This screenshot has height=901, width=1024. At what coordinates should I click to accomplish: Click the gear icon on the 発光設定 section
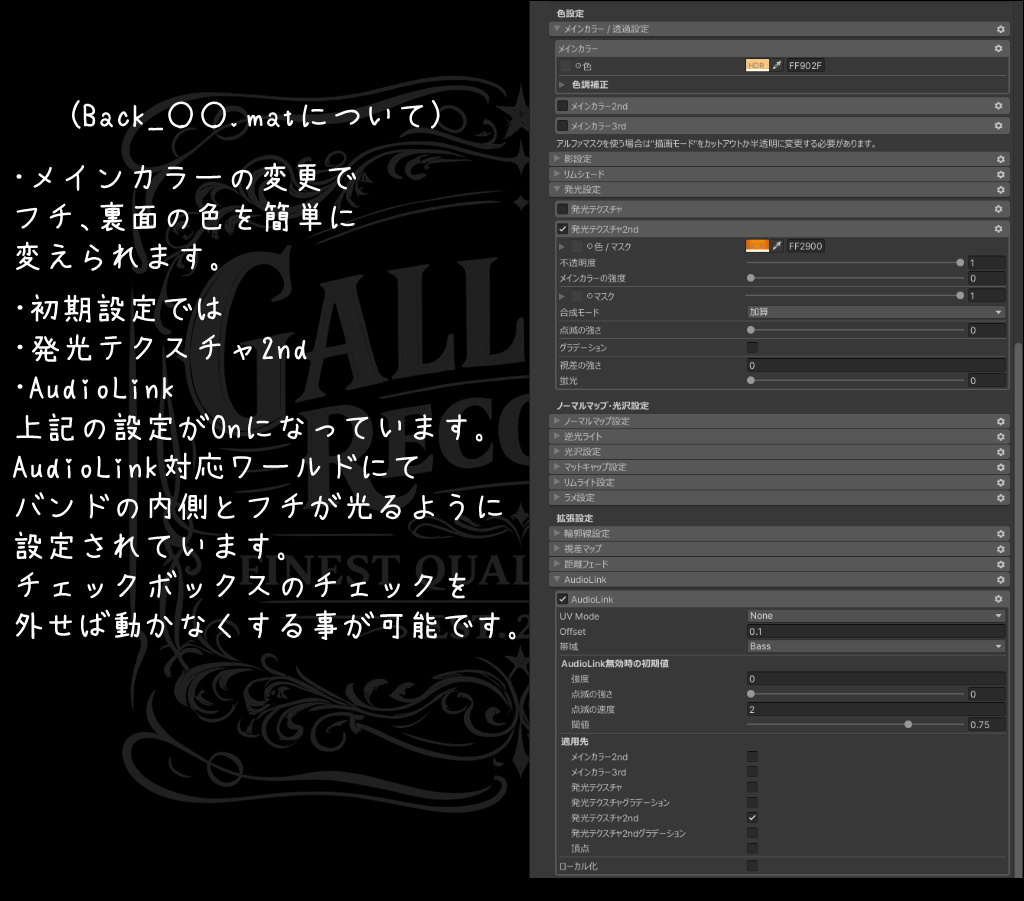[999, 189]
